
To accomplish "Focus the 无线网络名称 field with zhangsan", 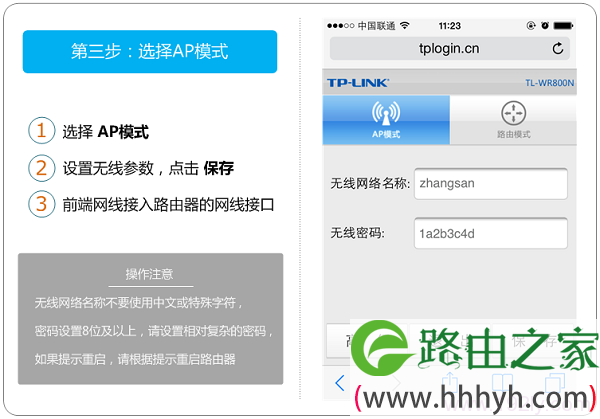I will pos(491,184).
